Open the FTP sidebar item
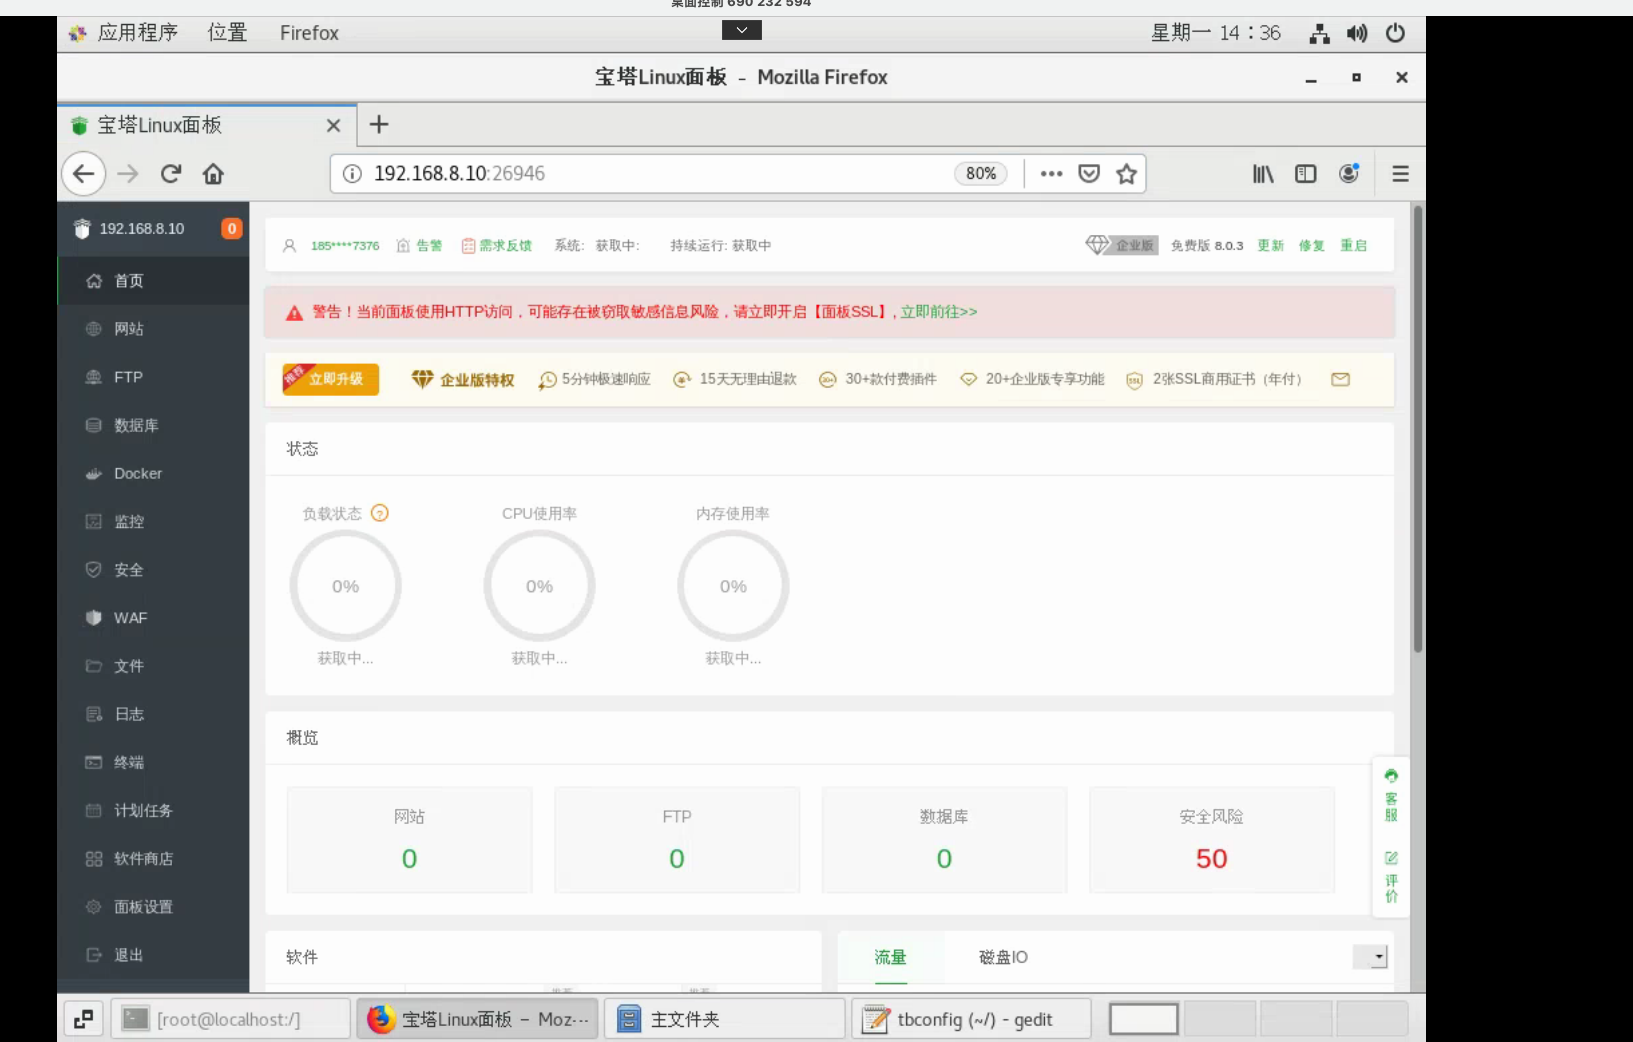Image resolution: width=1633 pixels, height=1042 pixels. click(x=153, y=377)
